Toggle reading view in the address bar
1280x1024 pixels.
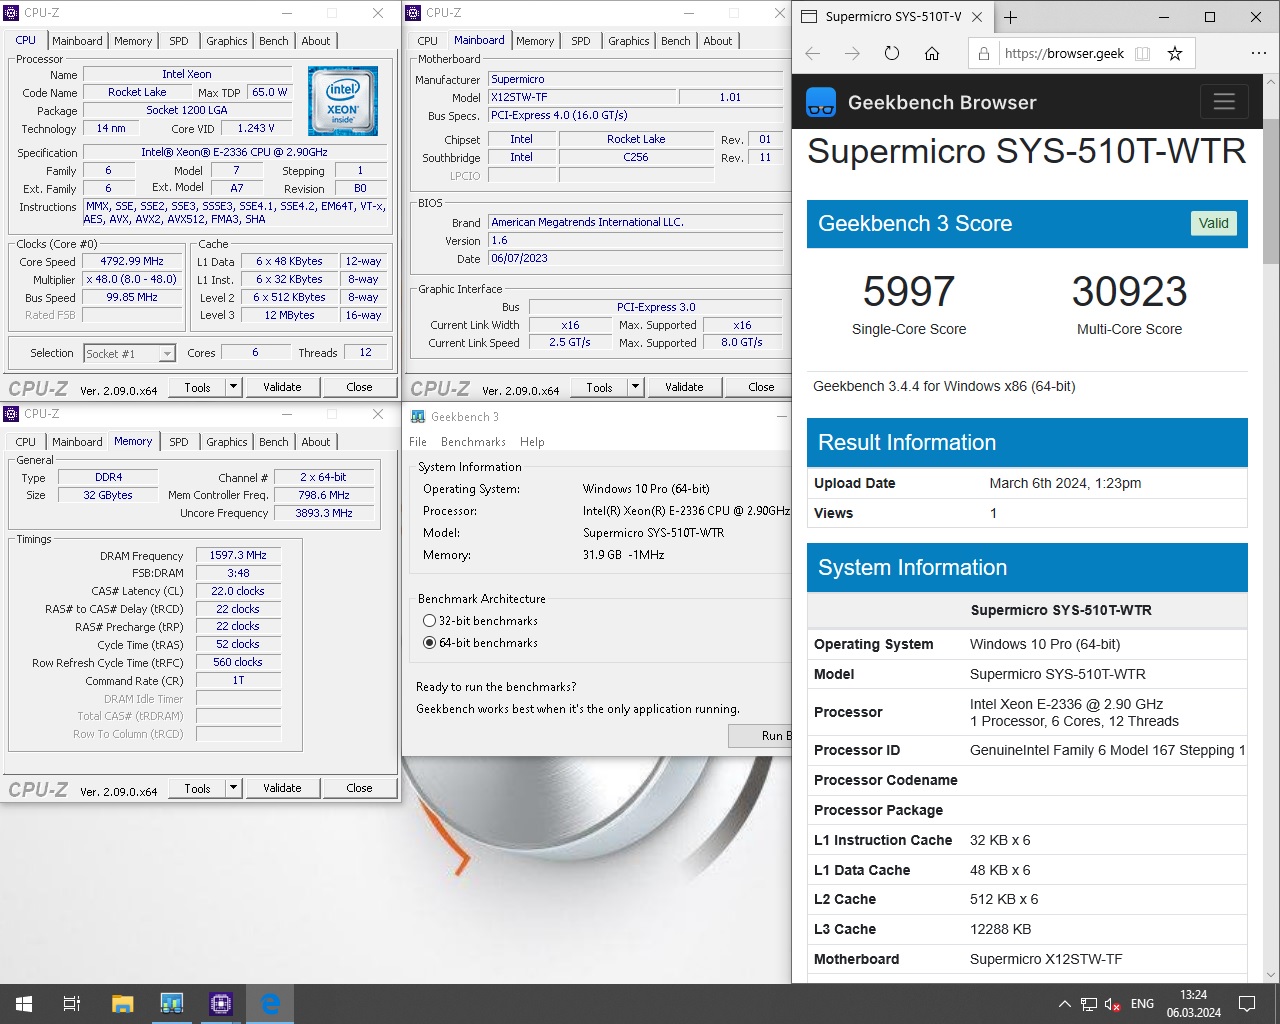point(1142,54)
